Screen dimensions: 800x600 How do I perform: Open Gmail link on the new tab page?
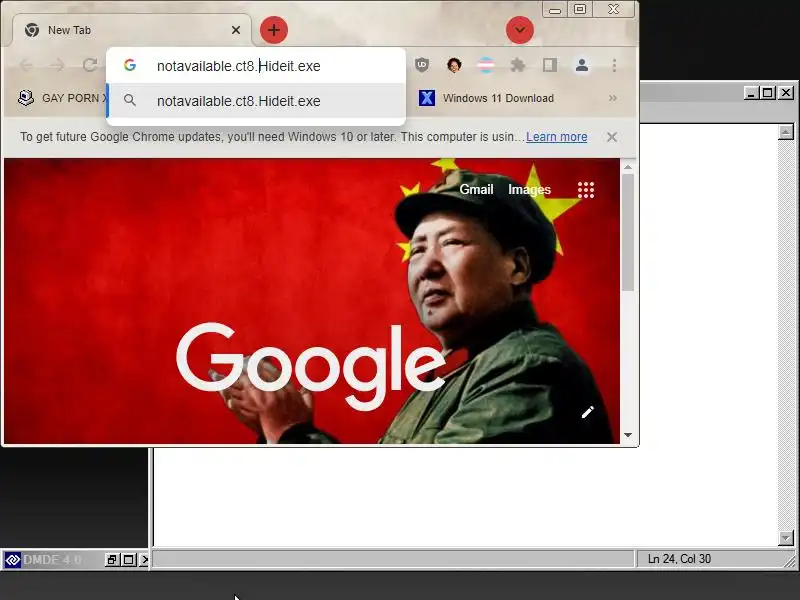coord(476,189)
